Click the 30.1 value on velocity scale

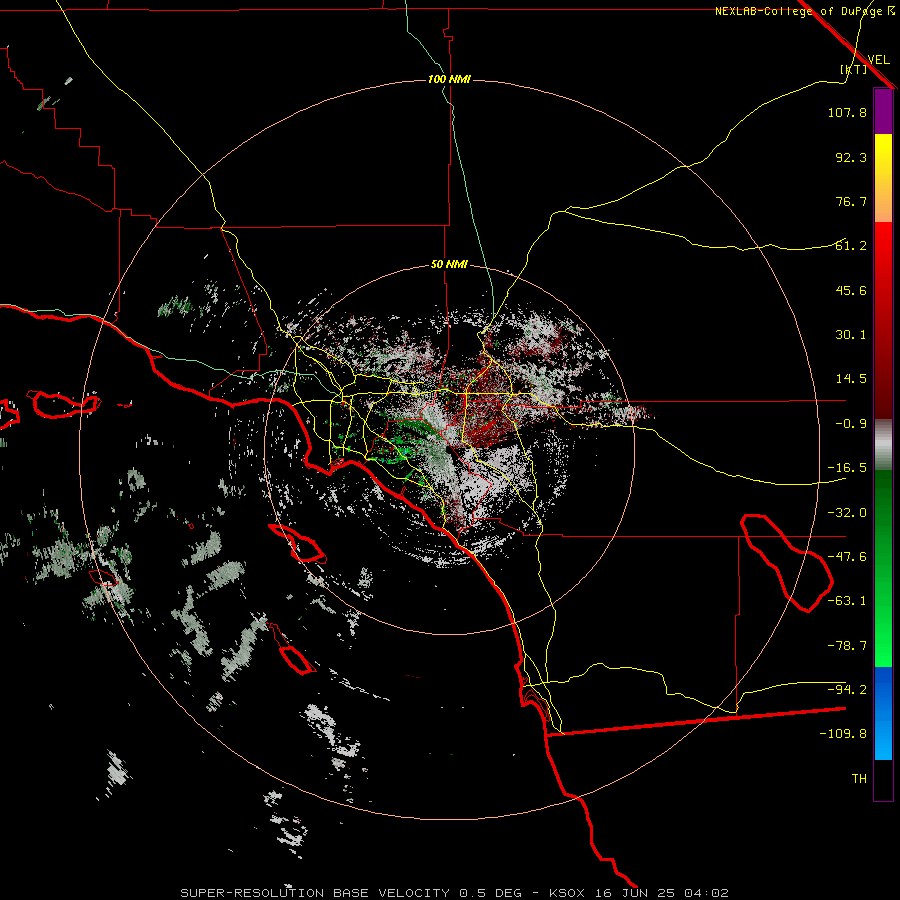(851, 335)
